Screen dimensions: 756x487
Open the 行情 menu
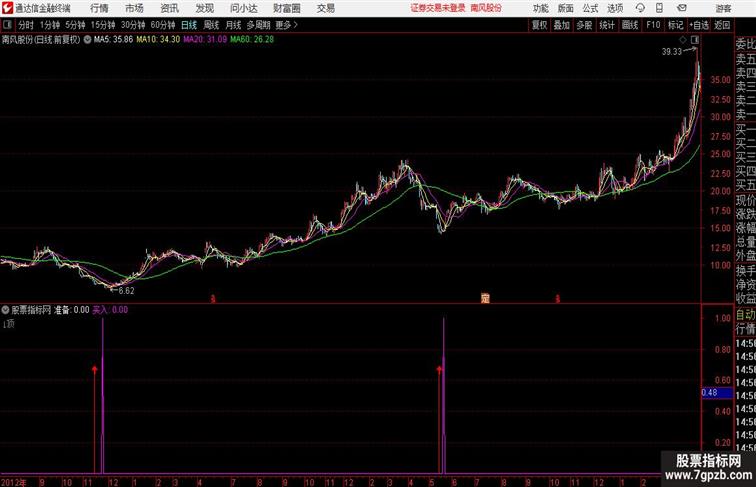(x=99, y=8)
